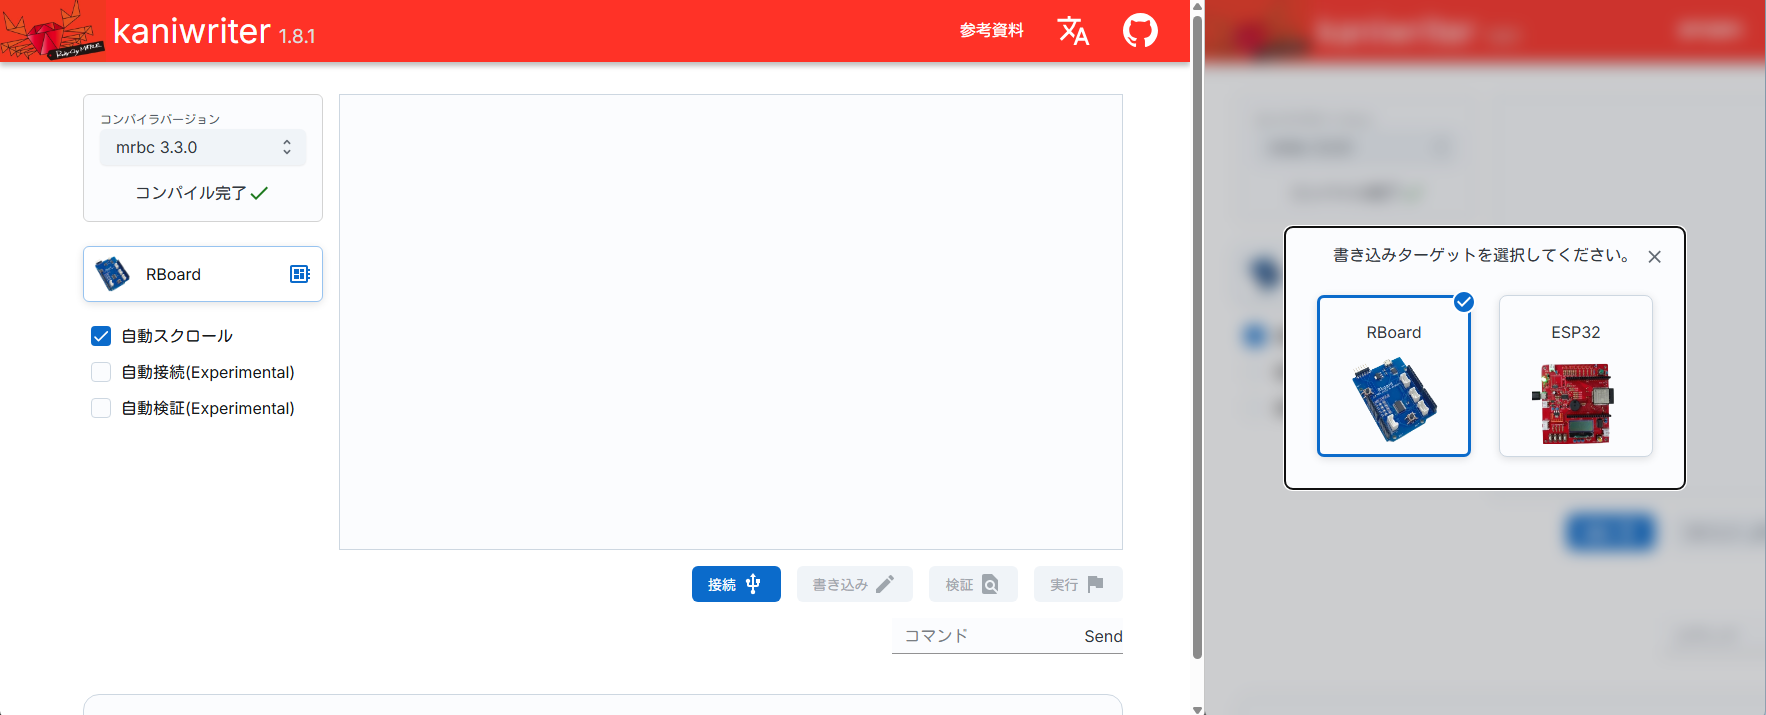Click the scroll-up arrow of the scrollbar
Screen dimensions: 1766x715
tap(1197, 6)
